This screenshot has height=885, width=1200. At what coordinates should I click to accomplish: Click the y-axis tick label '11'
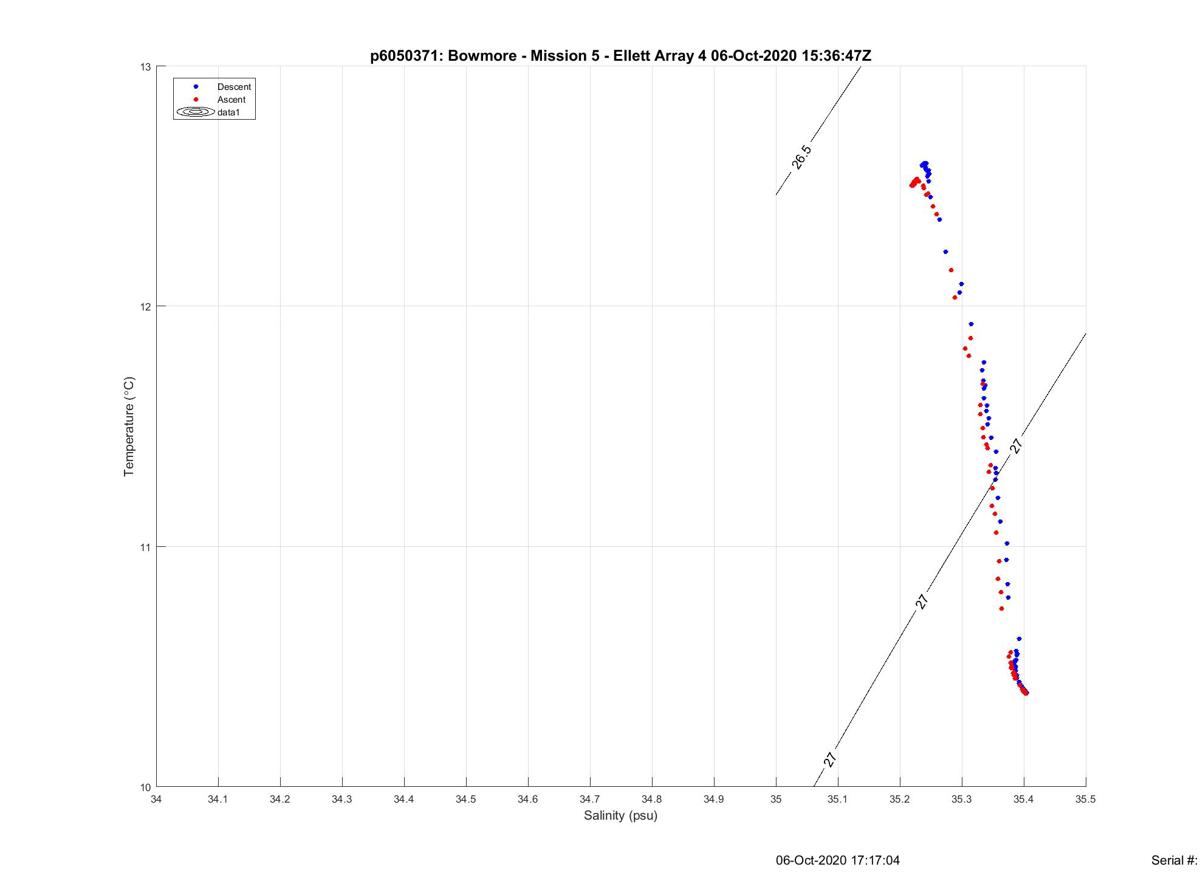(145, 547)
